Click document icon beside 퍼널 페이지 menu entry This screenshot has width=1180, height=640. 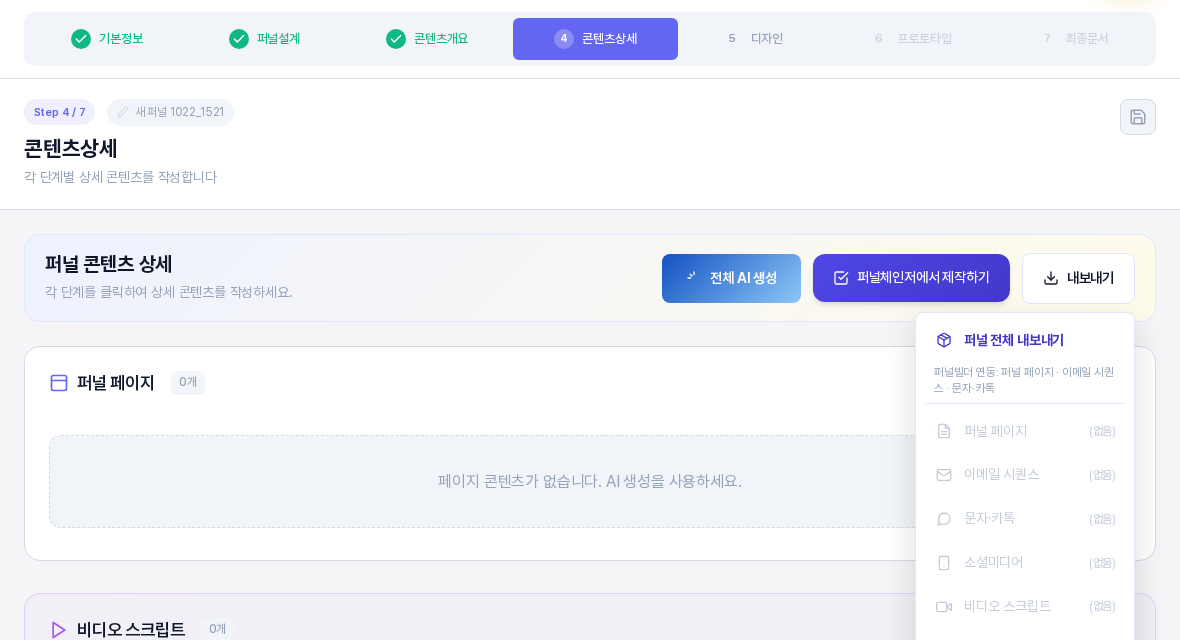click(944, 431)
